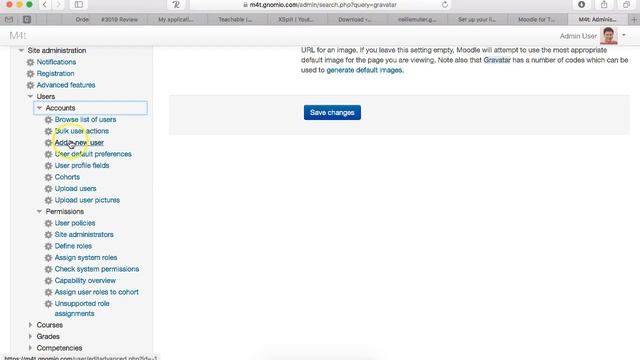Viewport: 640px width, 360px height.
Task: Open Bulk user actions
Action: 82,131
